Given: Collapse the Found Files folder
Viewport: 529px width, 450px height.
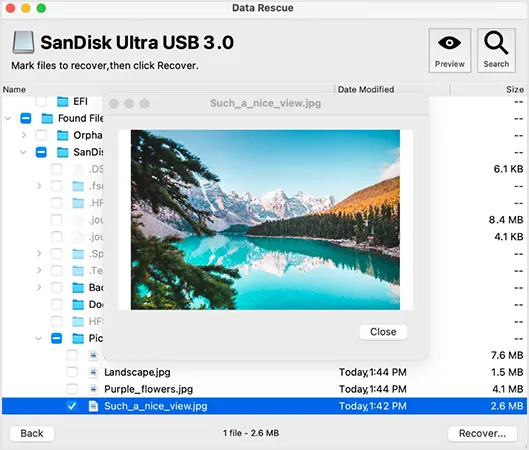Looking at the screenshot, I should pos(8,118).
